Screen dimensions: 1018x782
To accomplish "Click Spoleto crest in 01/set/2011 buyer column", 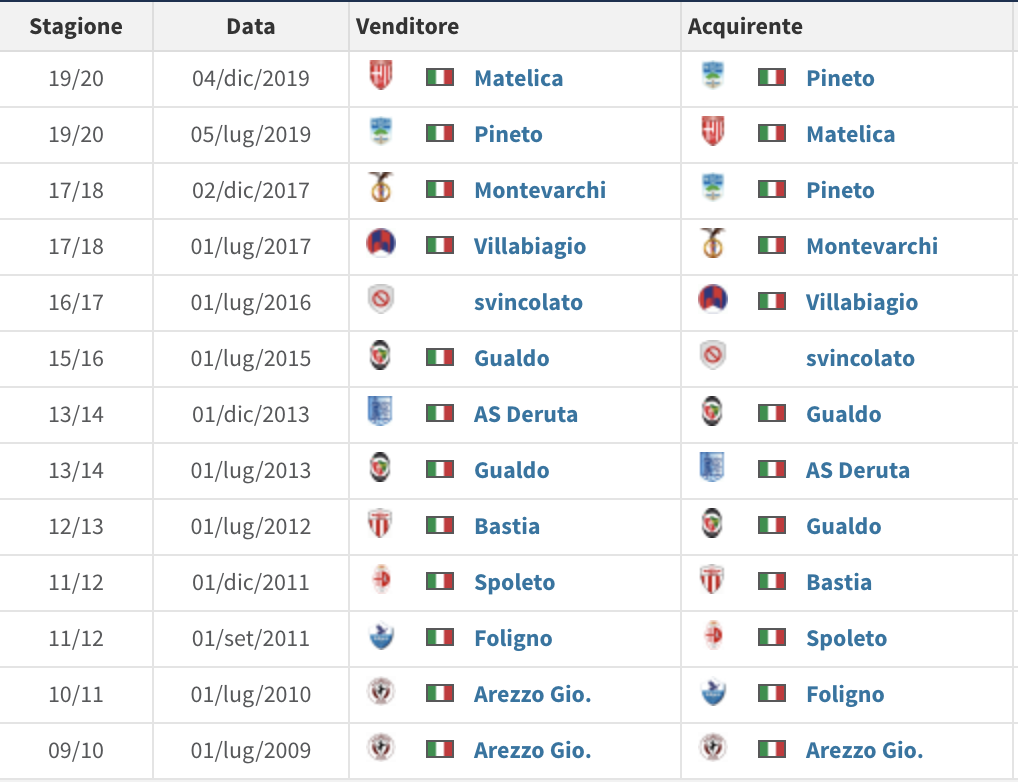I will [x=713, y=636].
